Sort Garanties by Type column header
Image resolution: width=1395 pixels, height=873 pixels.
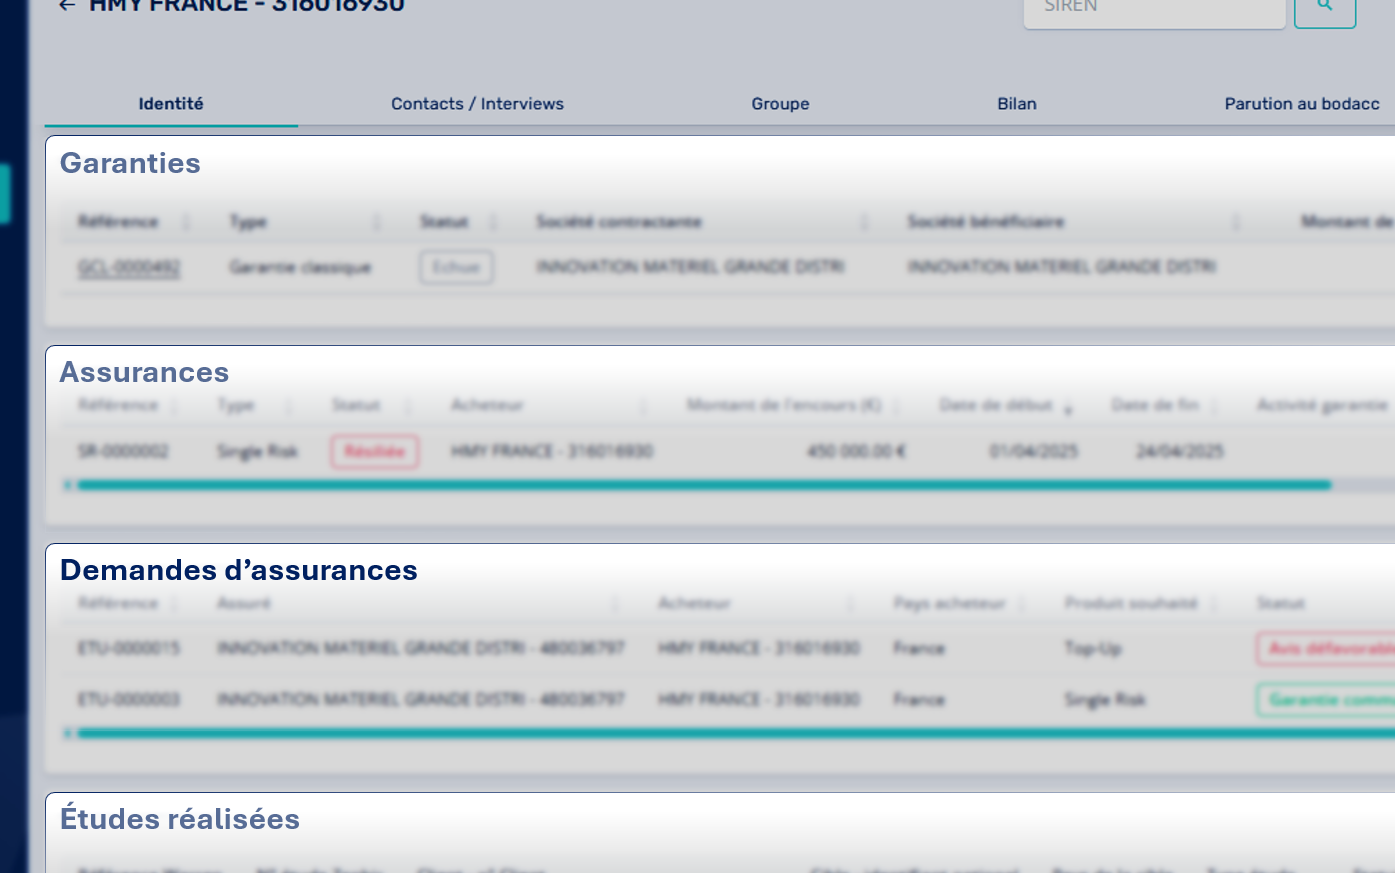248,221
